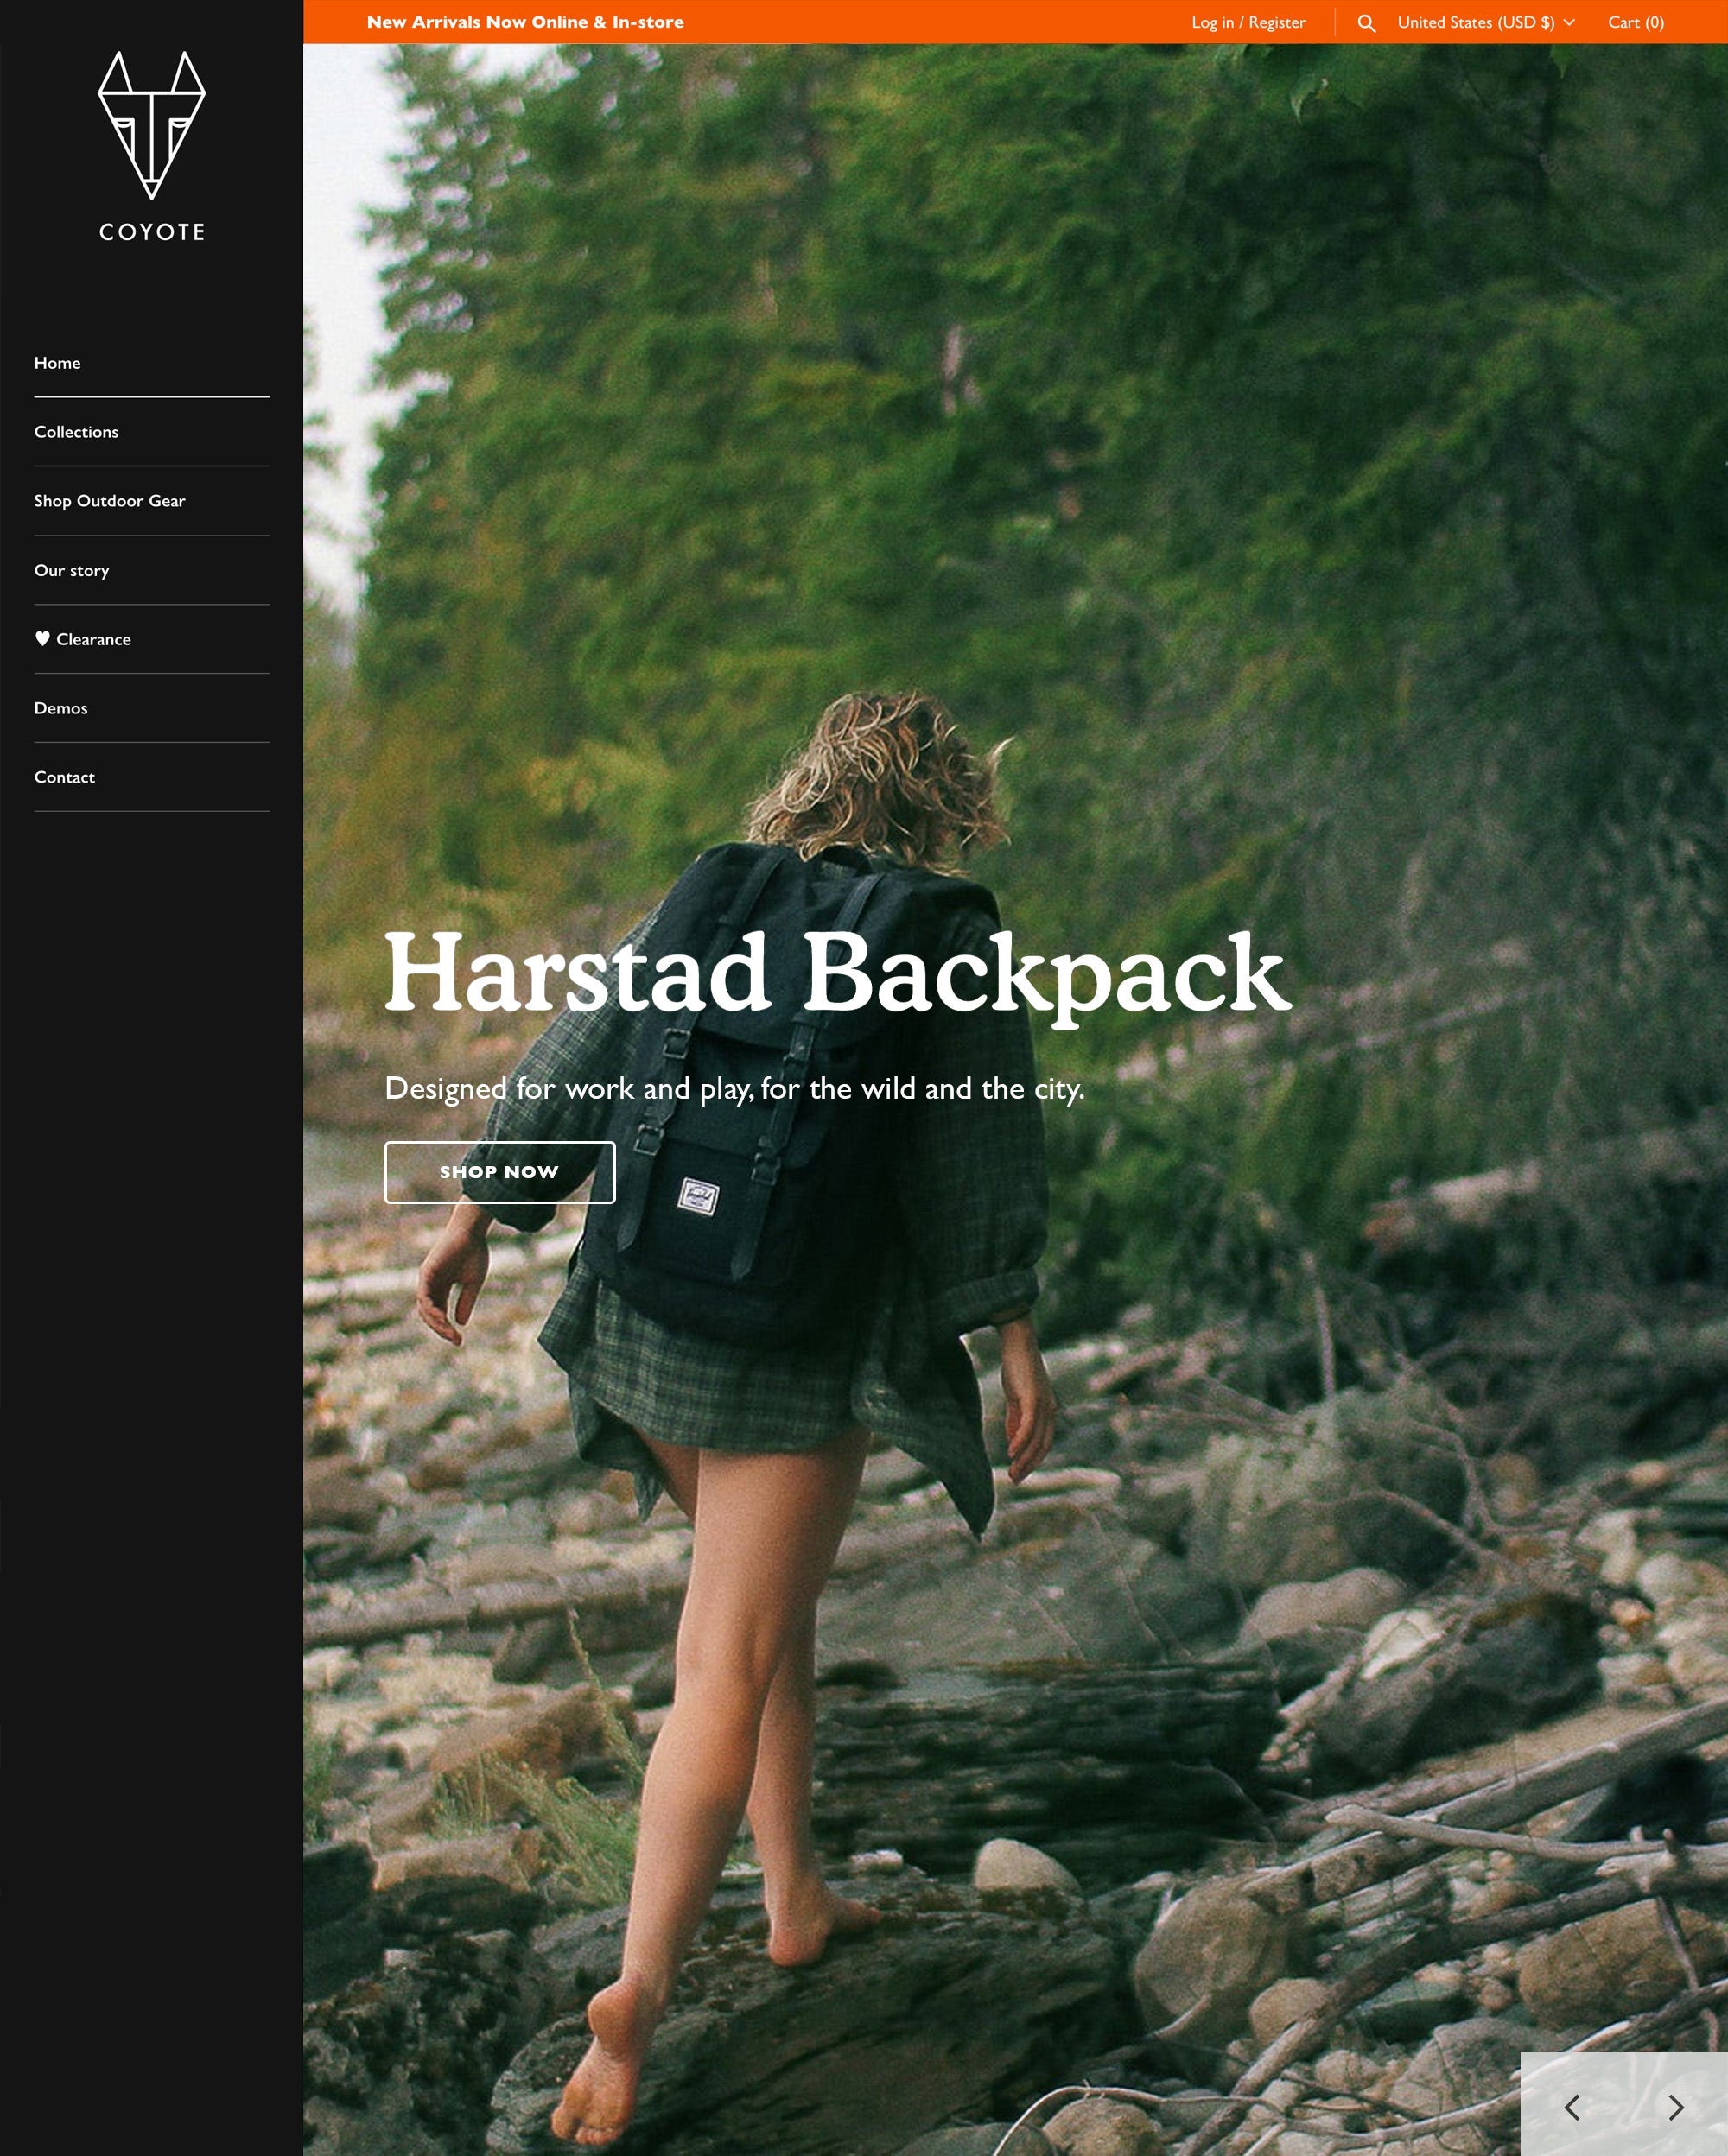The width and height of the screenshot is (1728, 2156).
Task: Open the Contact page
Action: 64,776
